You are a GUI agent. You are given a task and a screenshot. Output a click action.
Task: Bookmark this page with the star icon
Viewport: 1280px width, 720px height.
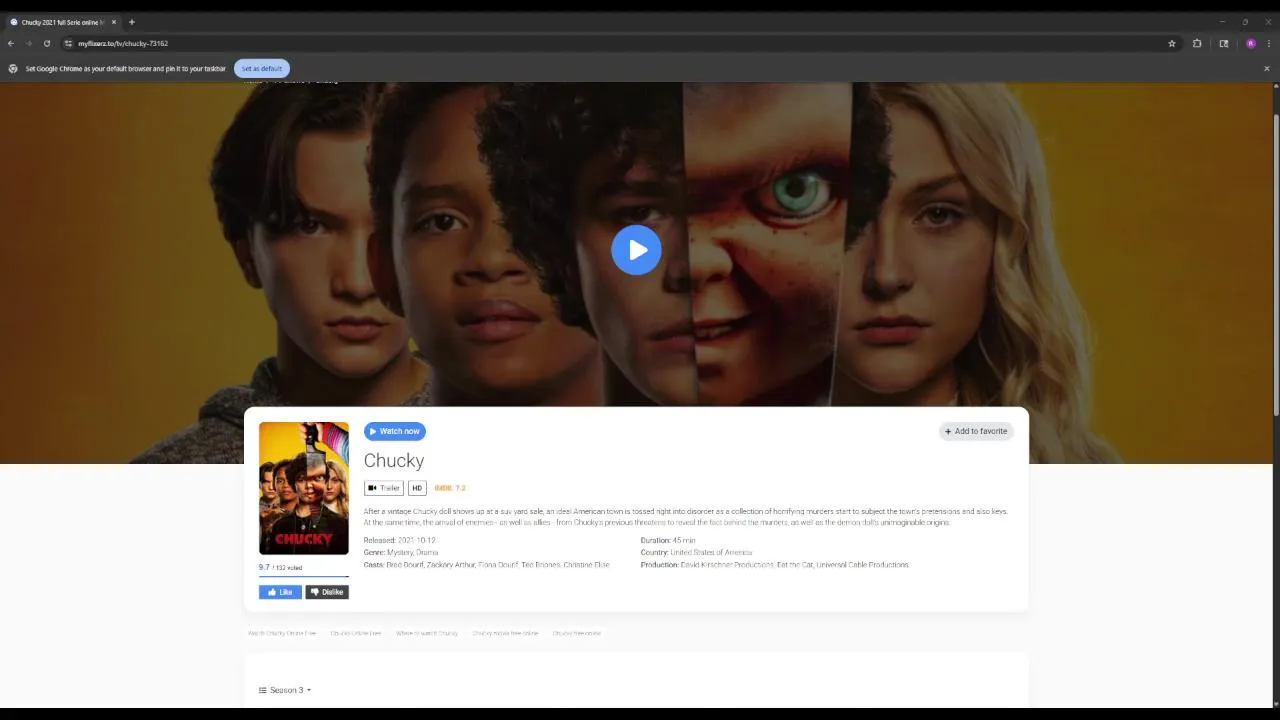click(1172, 43)
